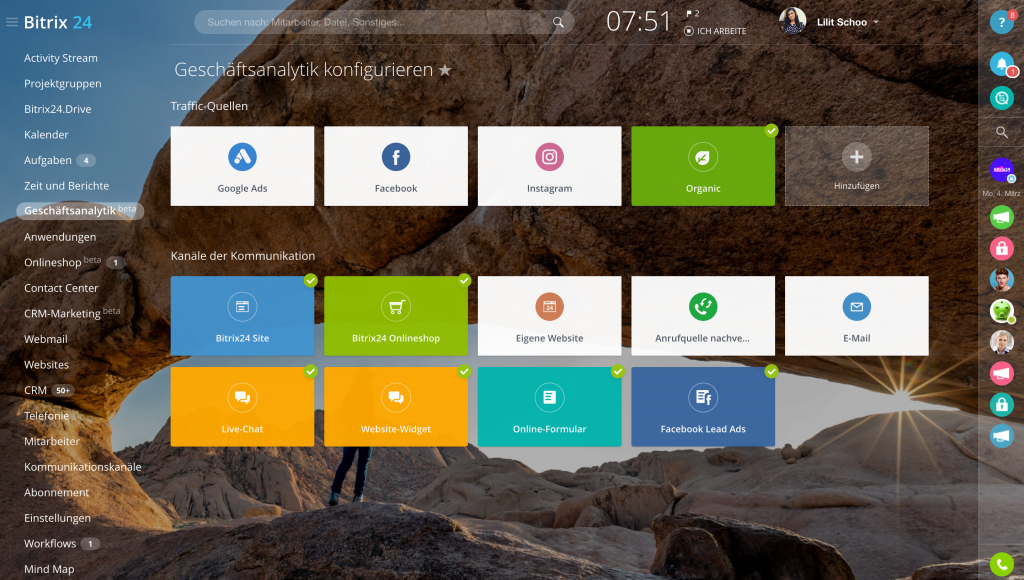Expand the Lilit Schoo user menu arrow
Image resolution: width=1024 pixels, height=580 pixels.
tap(876, 22)
